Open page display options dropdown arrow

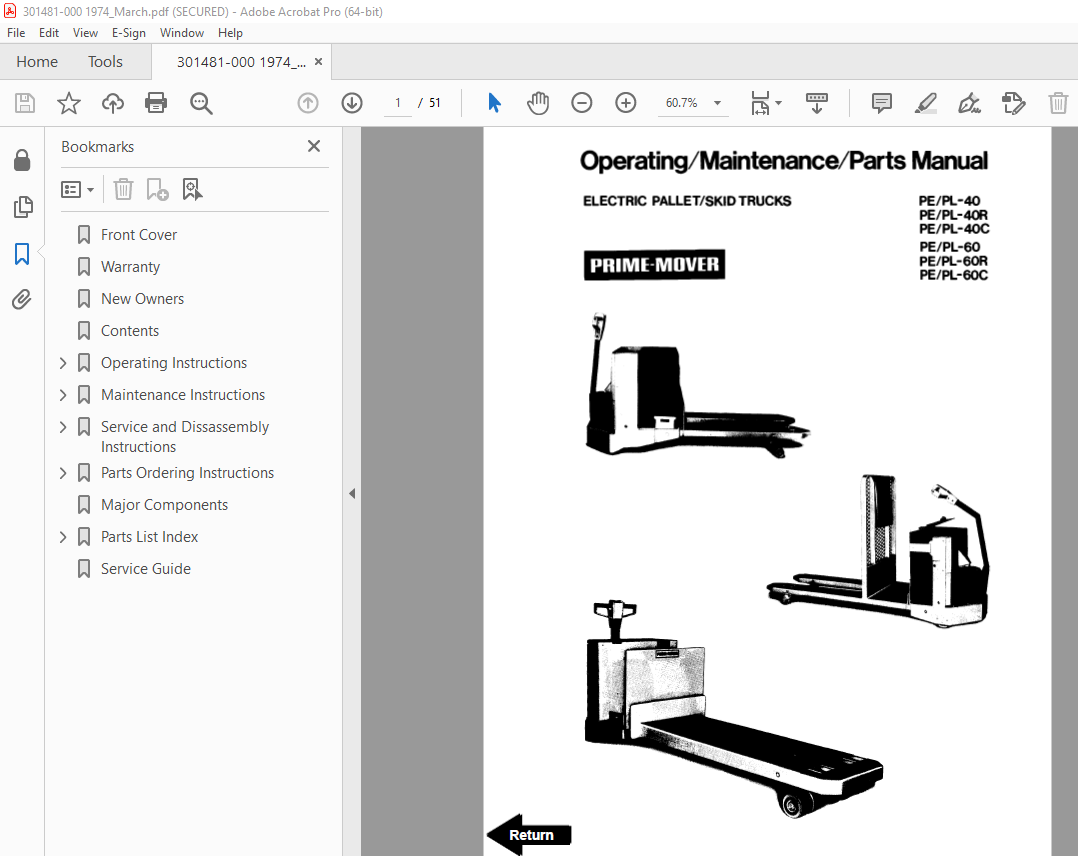point(778,103)
